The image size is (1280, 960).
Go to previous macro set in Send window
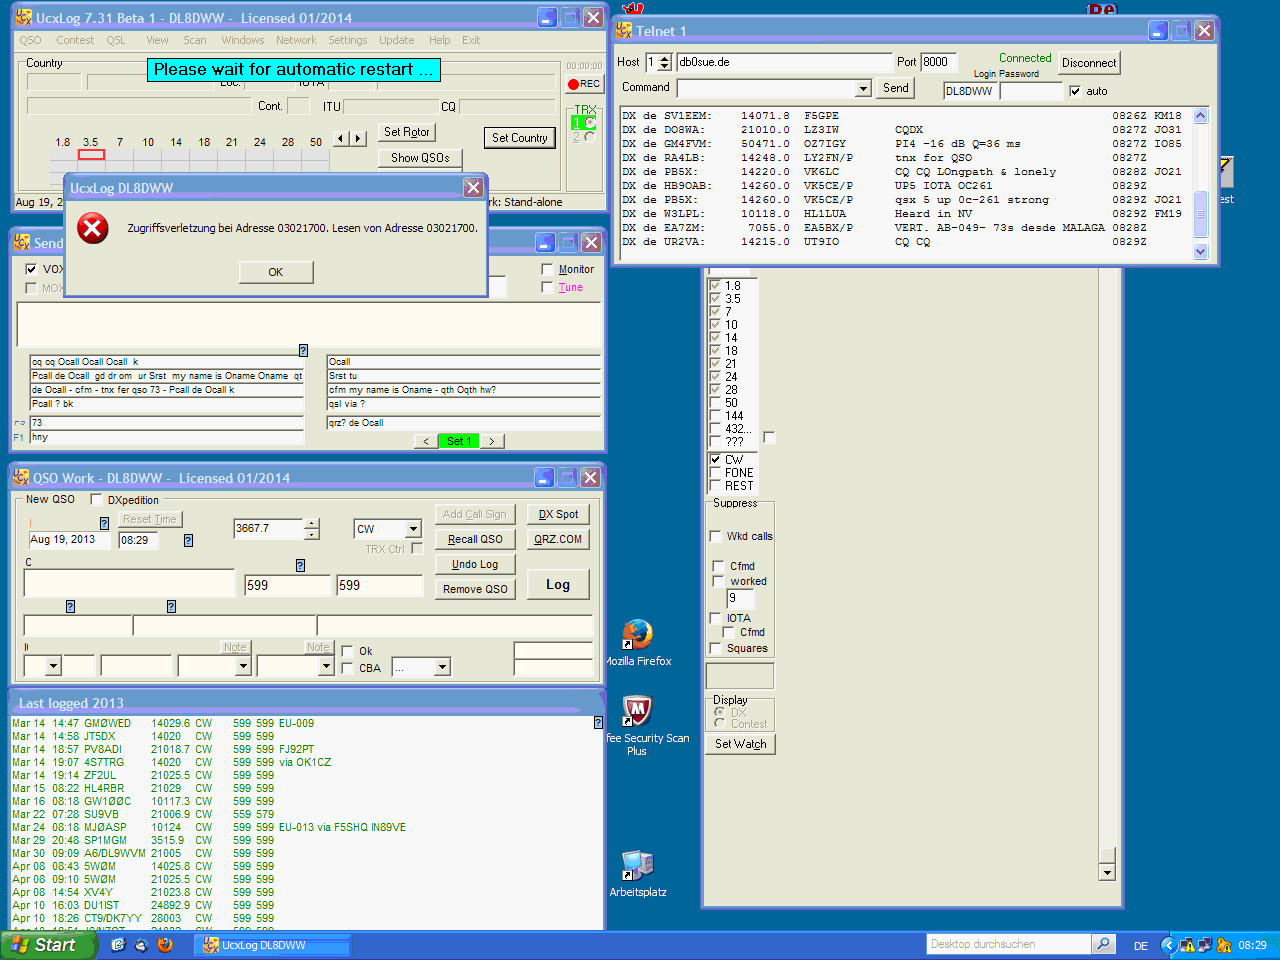[426, 441]
